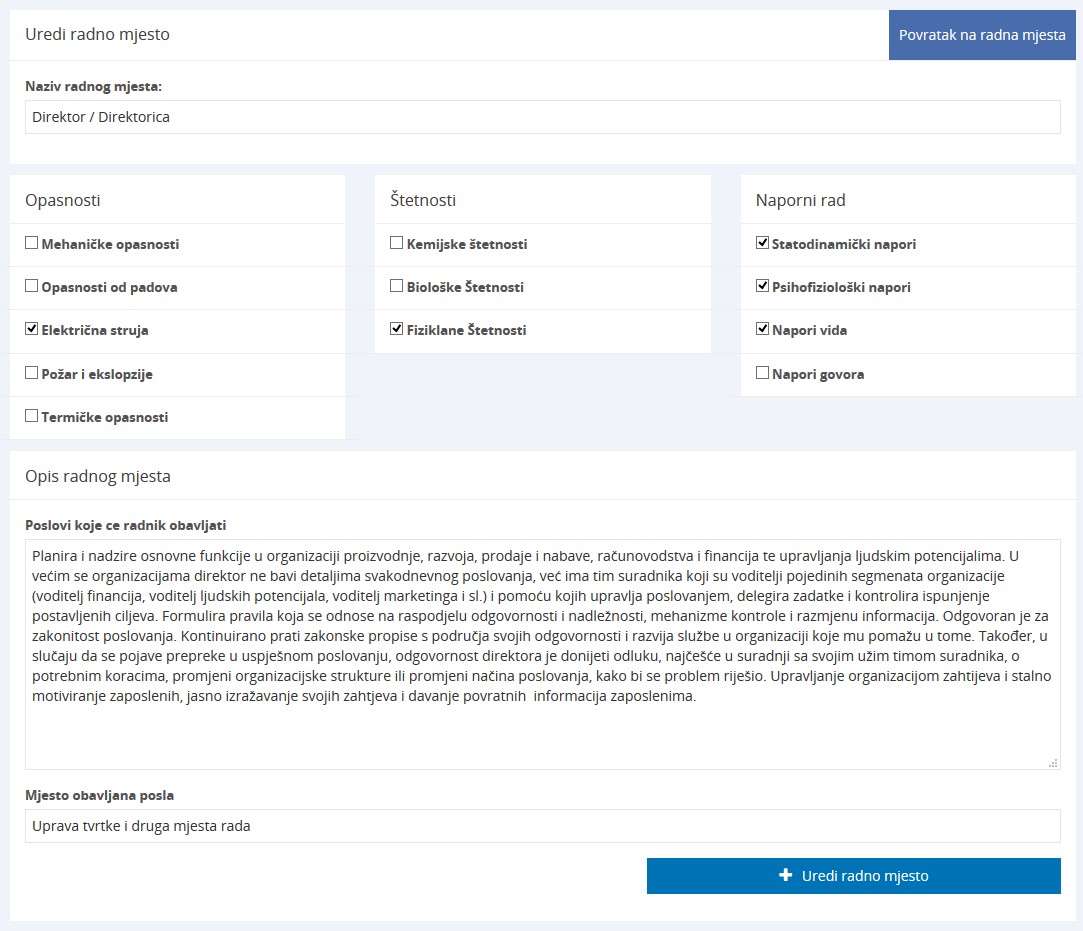Viewport: 1083px width, 931px height.
Task: Untick Fiziklane Štetnosti checkbox
Action: 397,329
